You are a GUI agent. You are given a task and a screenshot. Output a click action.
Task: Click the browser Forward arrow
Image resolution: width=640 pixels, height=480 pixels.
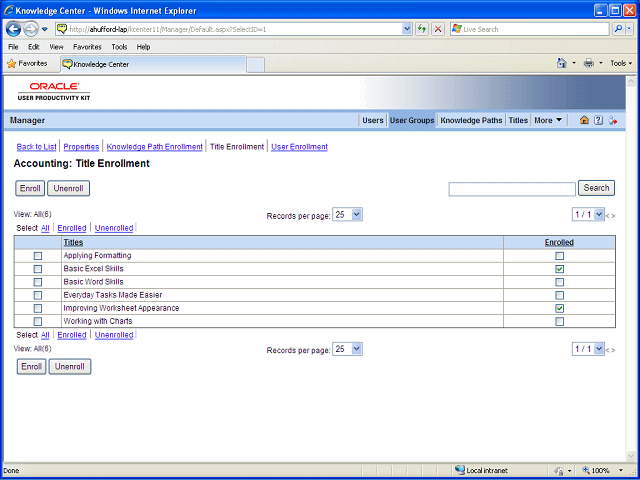[31, 29]
